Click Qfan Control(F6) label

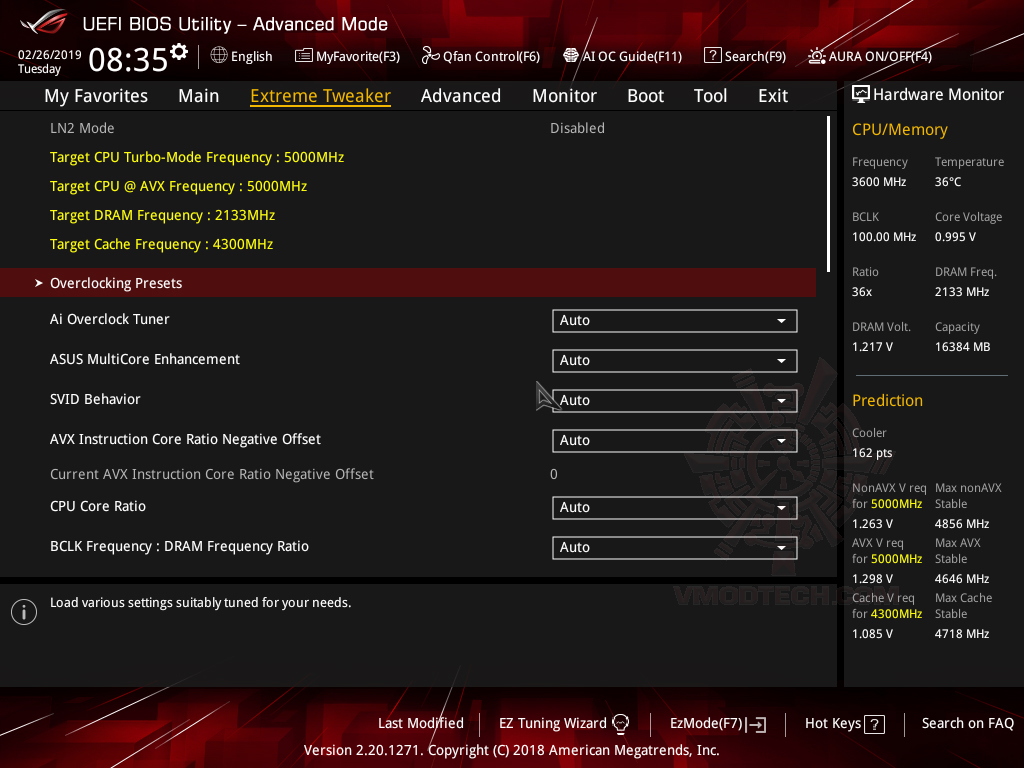491,56
